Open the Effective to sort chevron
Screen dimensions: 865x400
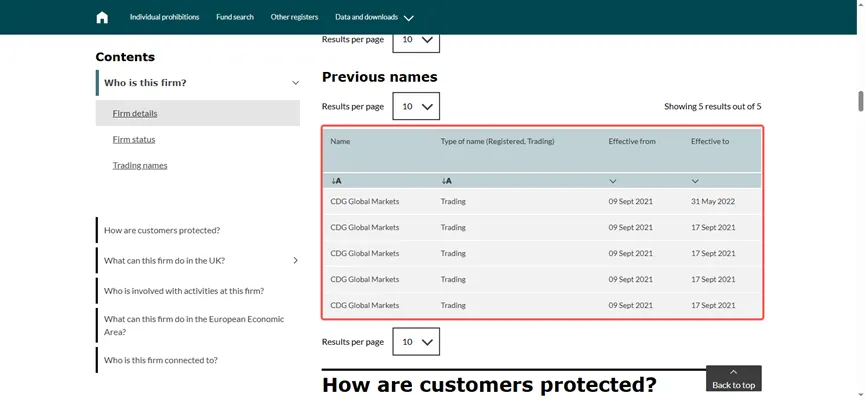tap(695, 181)
